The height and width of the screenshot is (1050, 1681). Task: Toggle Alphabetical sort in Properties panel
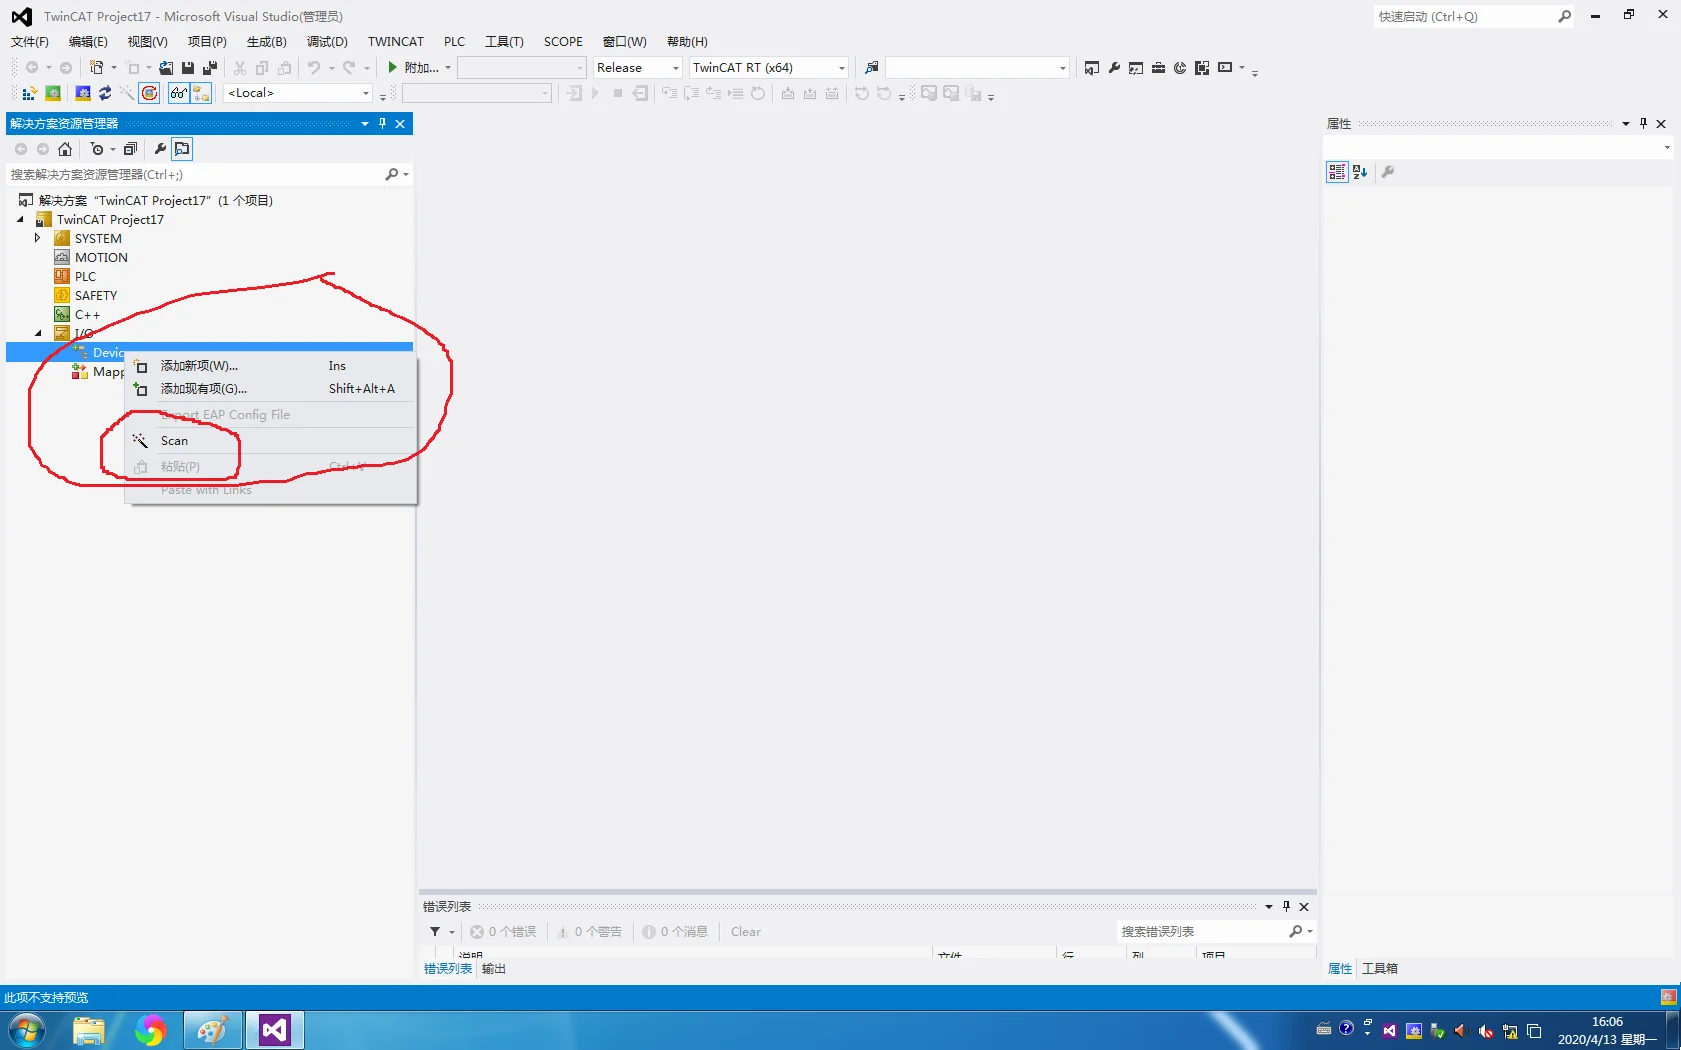1360,172
